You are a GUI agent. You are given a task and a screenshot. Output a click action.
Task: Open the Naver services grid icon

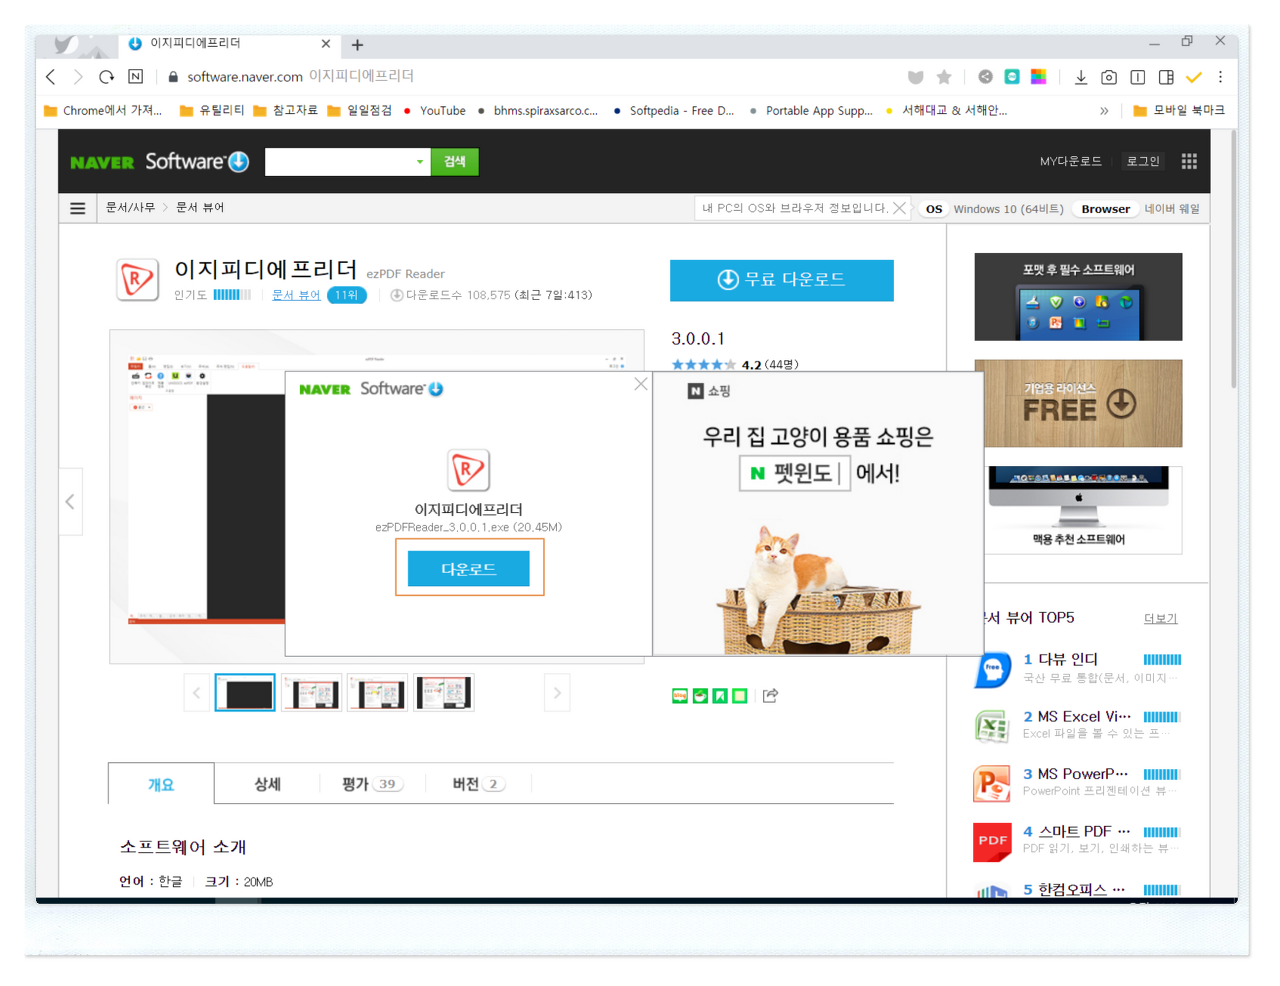coord(1189,161)
